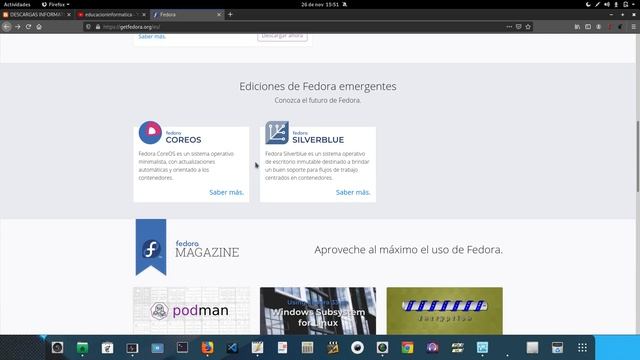Open the screenshot tool in dock

[482, 347]
